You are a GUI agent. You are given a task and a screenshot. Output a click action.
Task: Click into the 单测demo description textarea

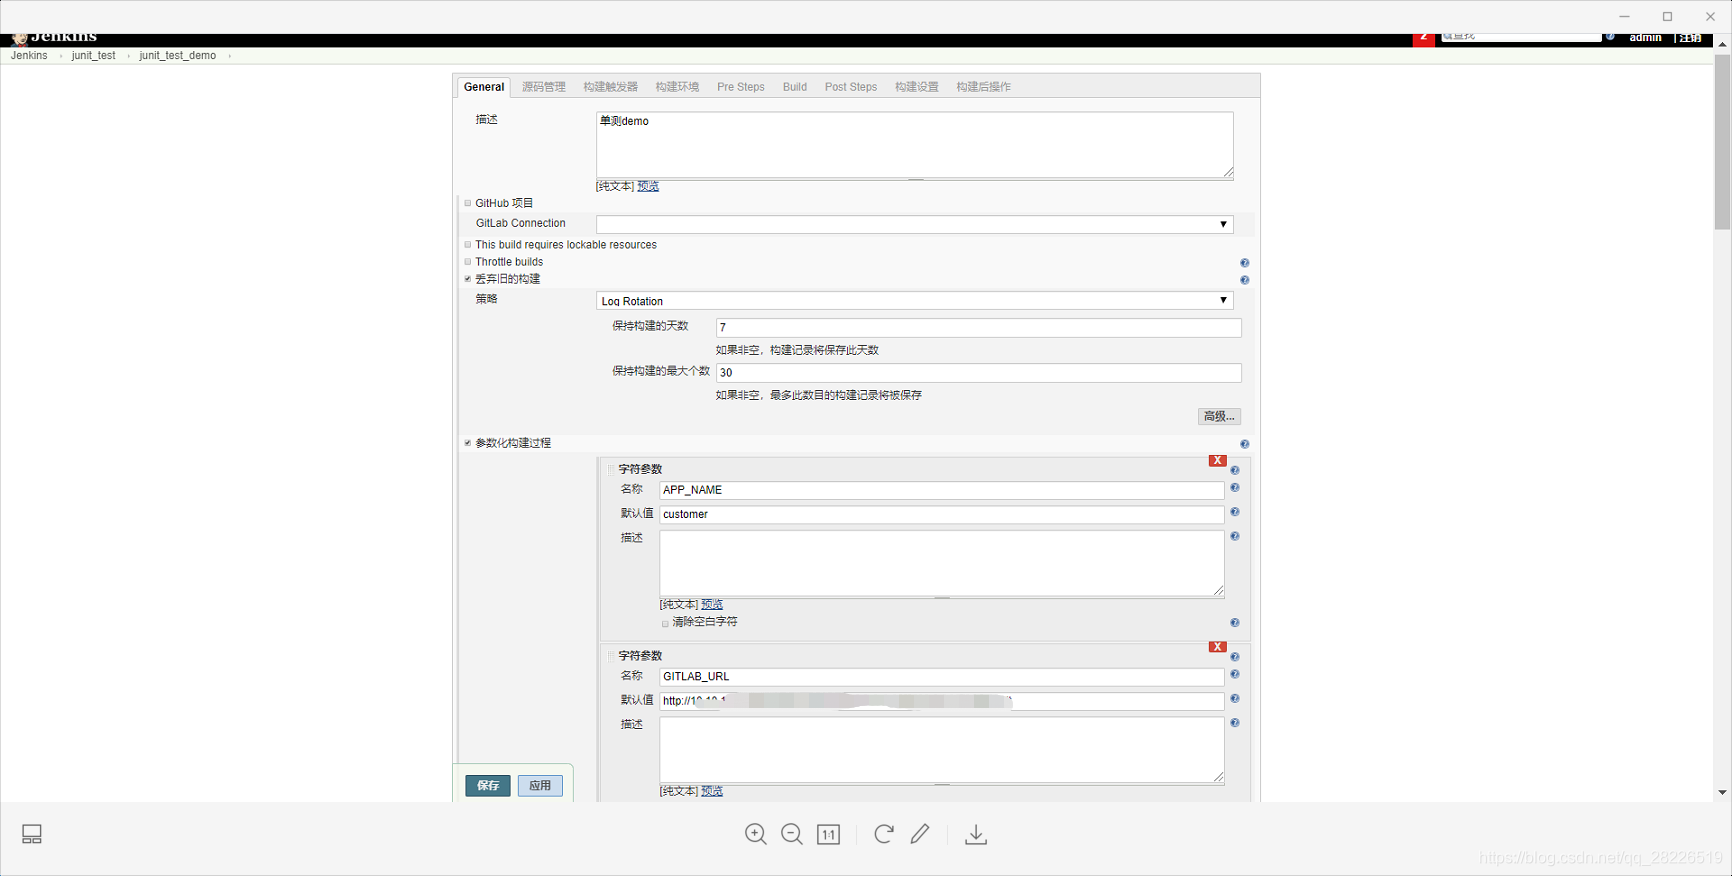[915, 145]
